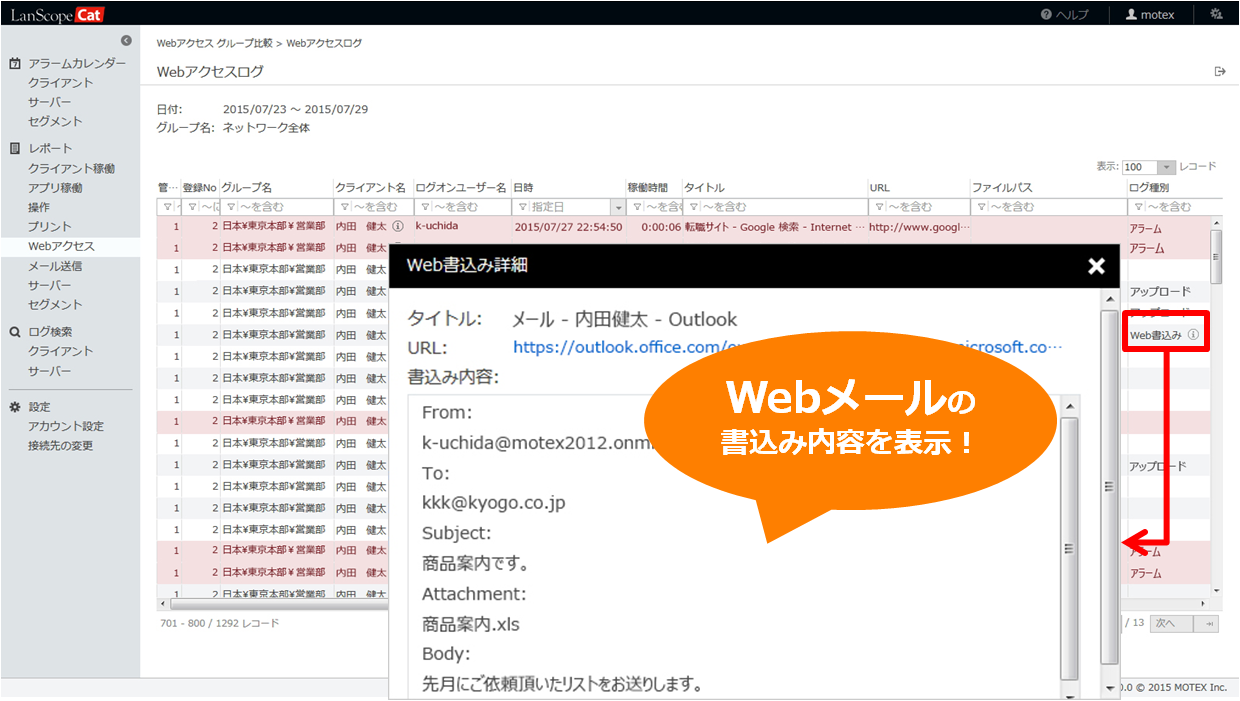Close the Web書込み詳細 dialog
This screenshot has height=701, width=1240.
tap(1096, 266)
